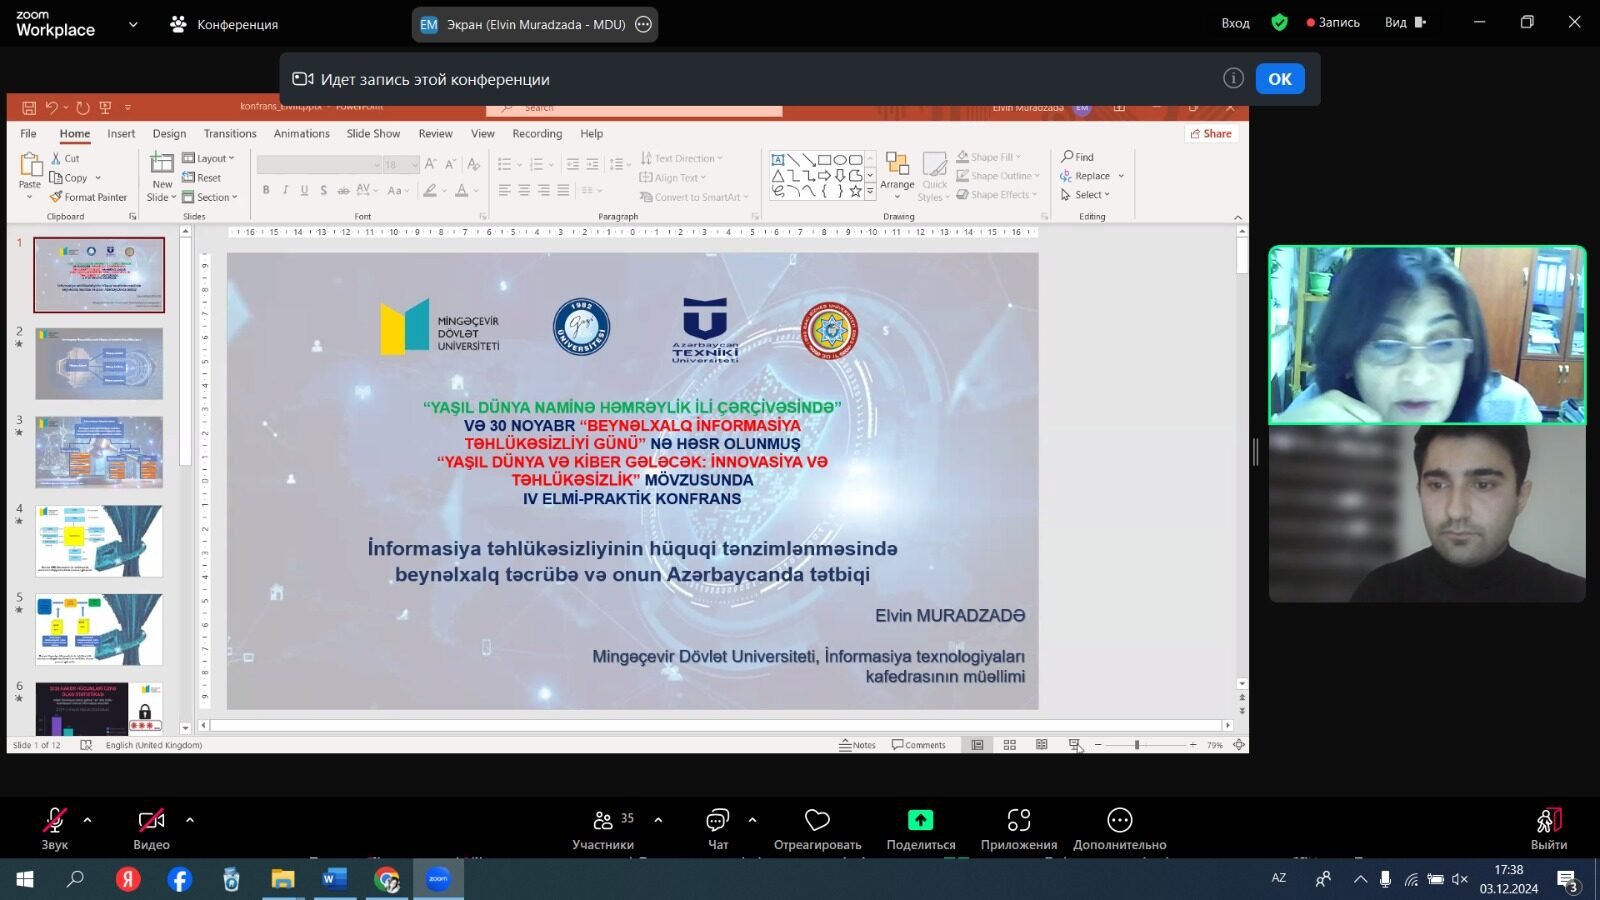Open the More options icon

1119,821
